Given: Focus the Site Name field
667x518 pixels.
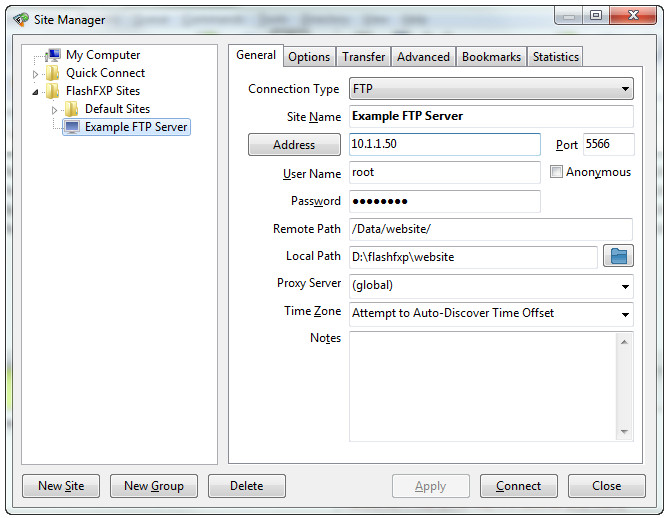Looking at the screenshot, I should click(x=491, y=117).
